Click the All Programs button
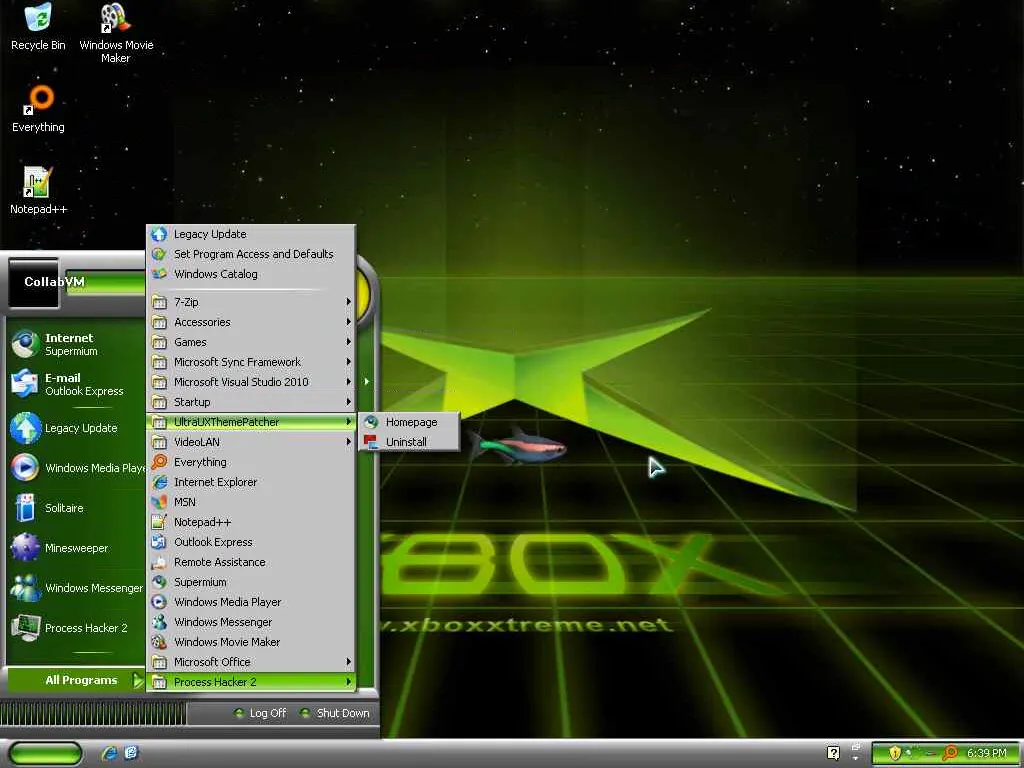1024x768 pixels. (75, 680)
